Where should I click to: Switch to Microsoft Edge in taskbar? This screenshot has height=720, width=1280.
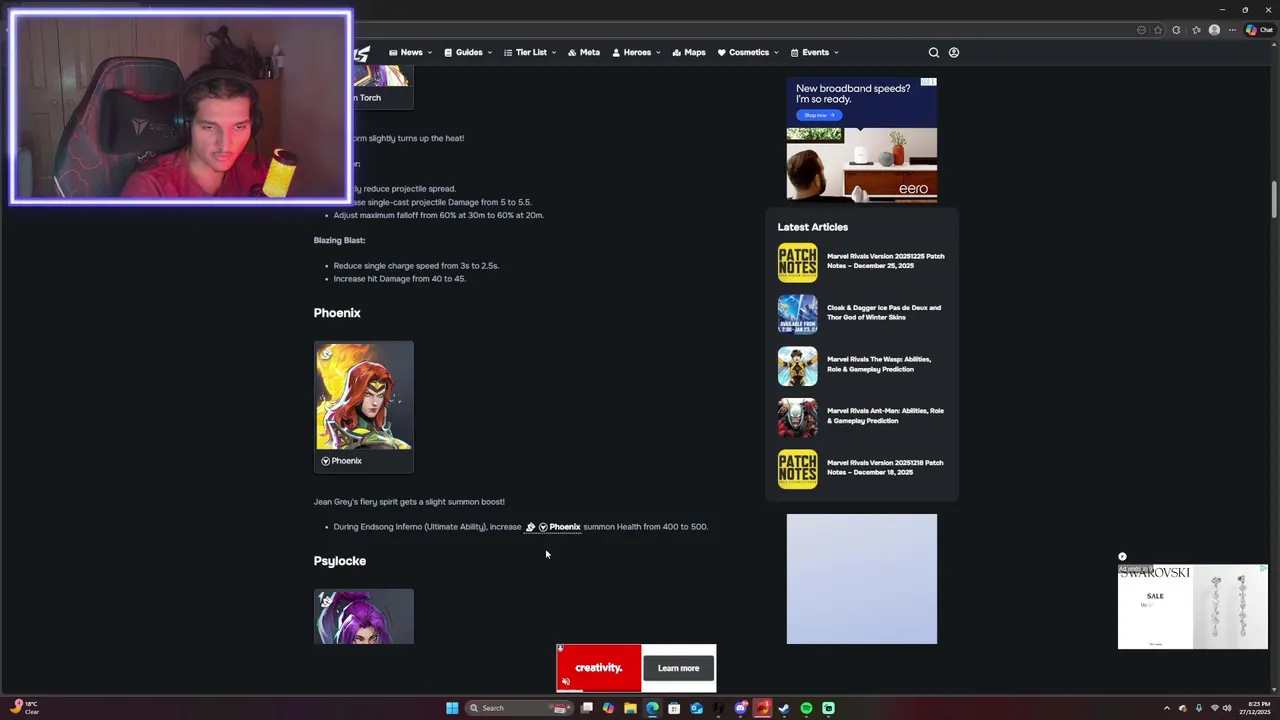pyautogui.click(x=652, y=708)
